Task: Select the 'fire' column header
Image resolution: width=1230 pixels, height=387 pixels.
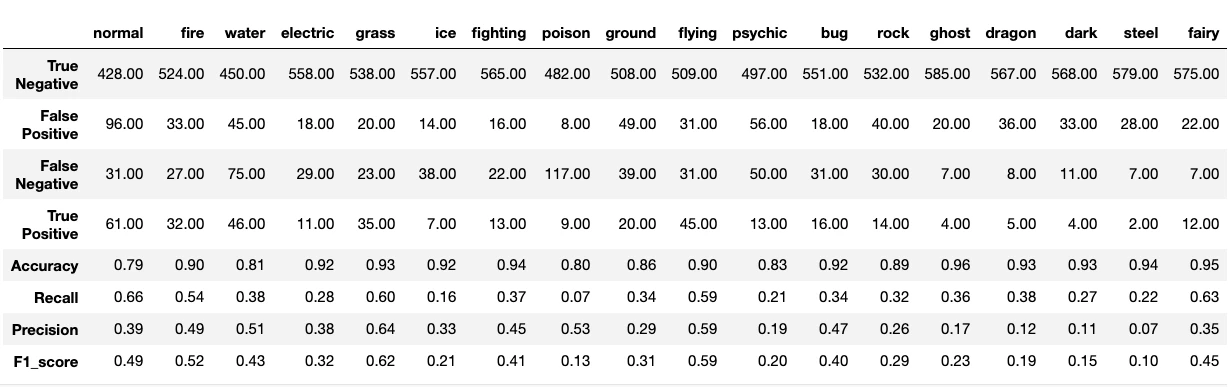Action: 193,33
